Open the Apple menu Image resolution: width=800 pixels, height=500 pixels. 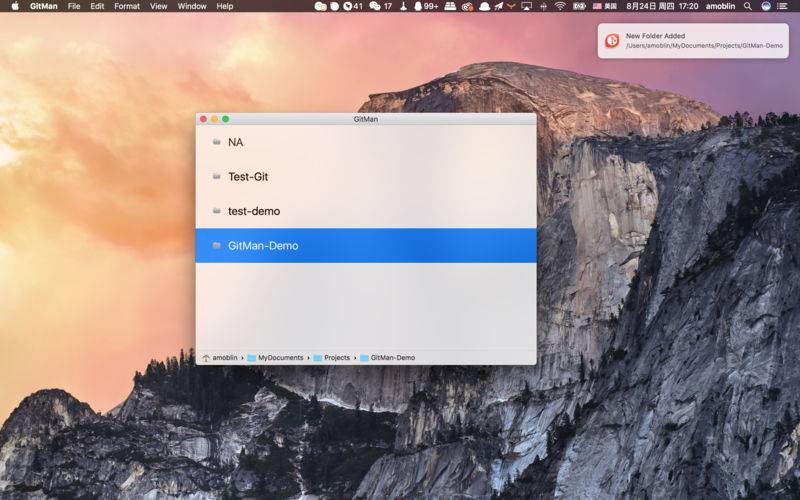tap(15, 6)
